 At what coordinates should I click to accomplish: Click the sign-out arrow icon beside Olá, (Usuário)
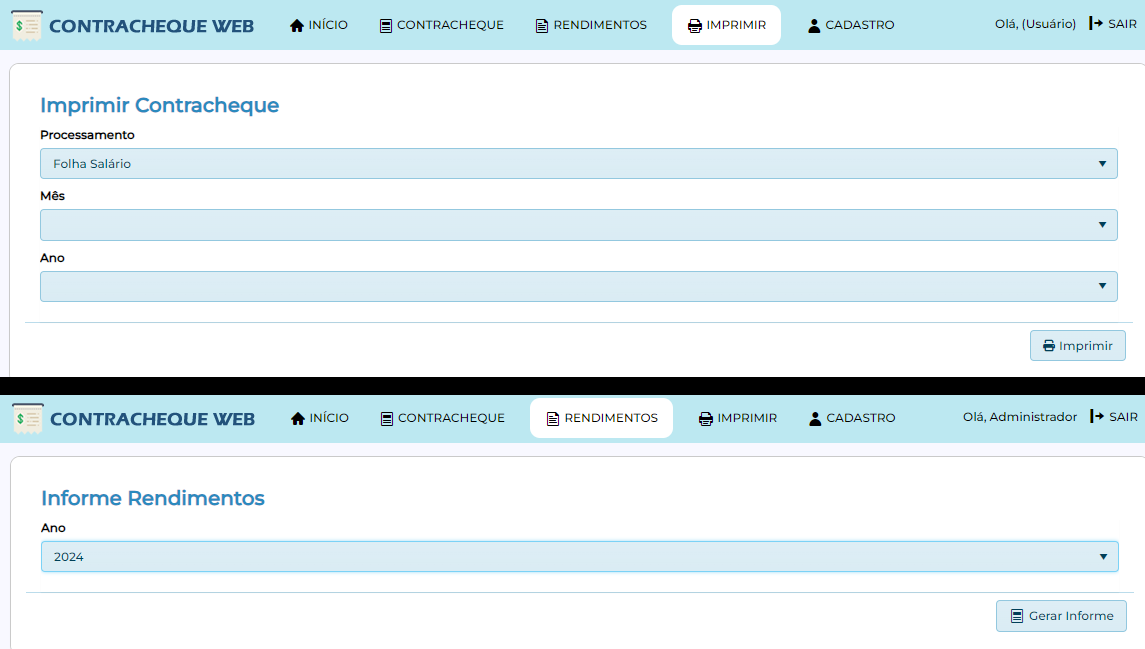[x=1096, y=24]
